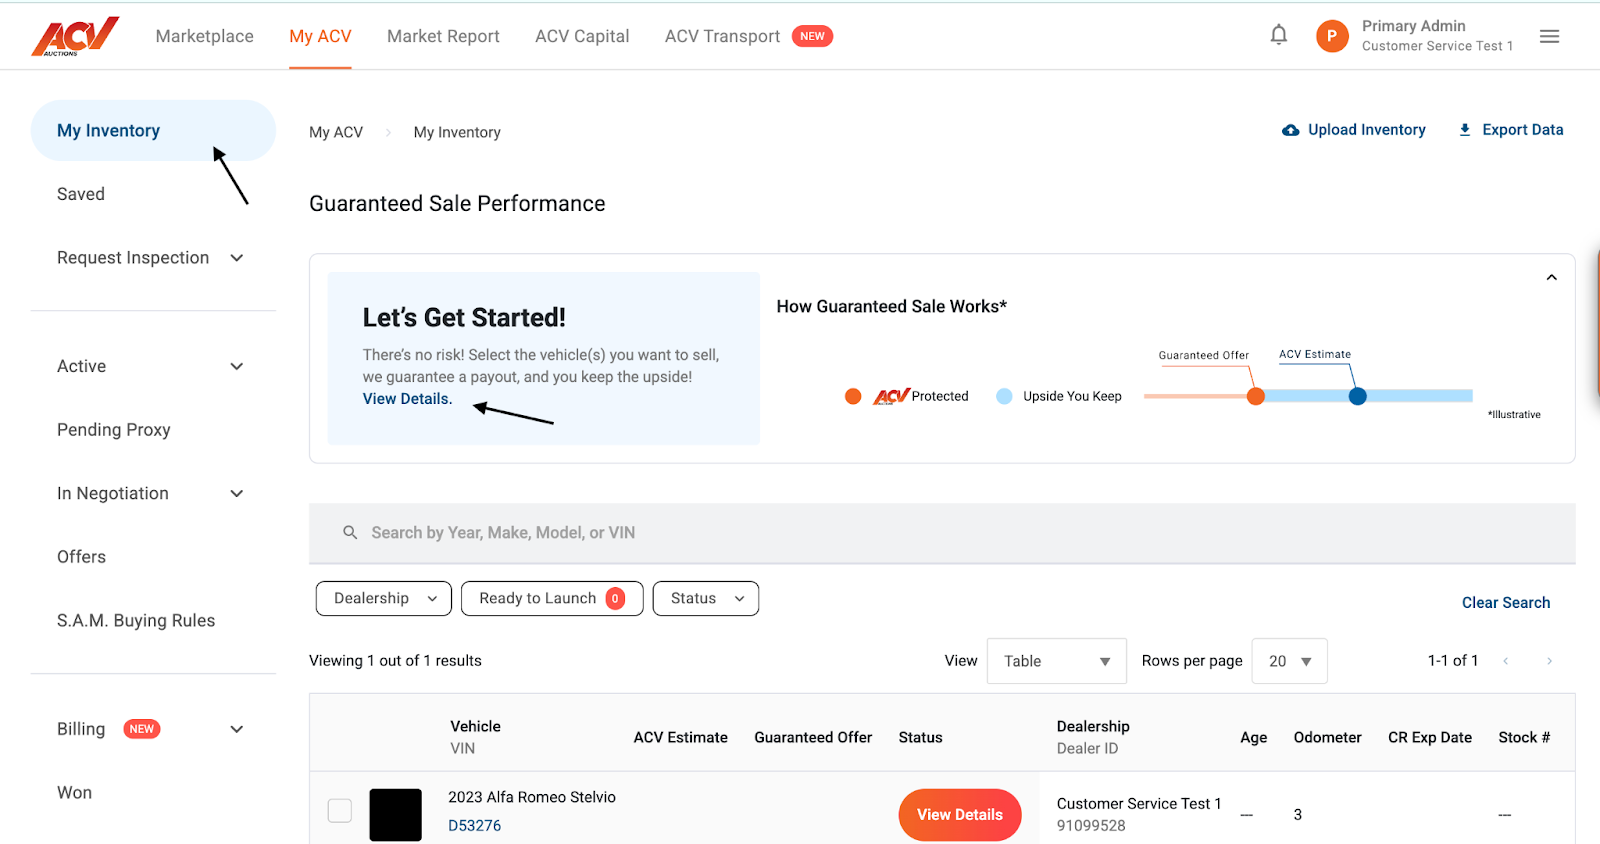Image resolution: width=1600 pixels, height=844 pixels.
Task: Select My Inventory in the sidebar
Action: coord(153,130)
